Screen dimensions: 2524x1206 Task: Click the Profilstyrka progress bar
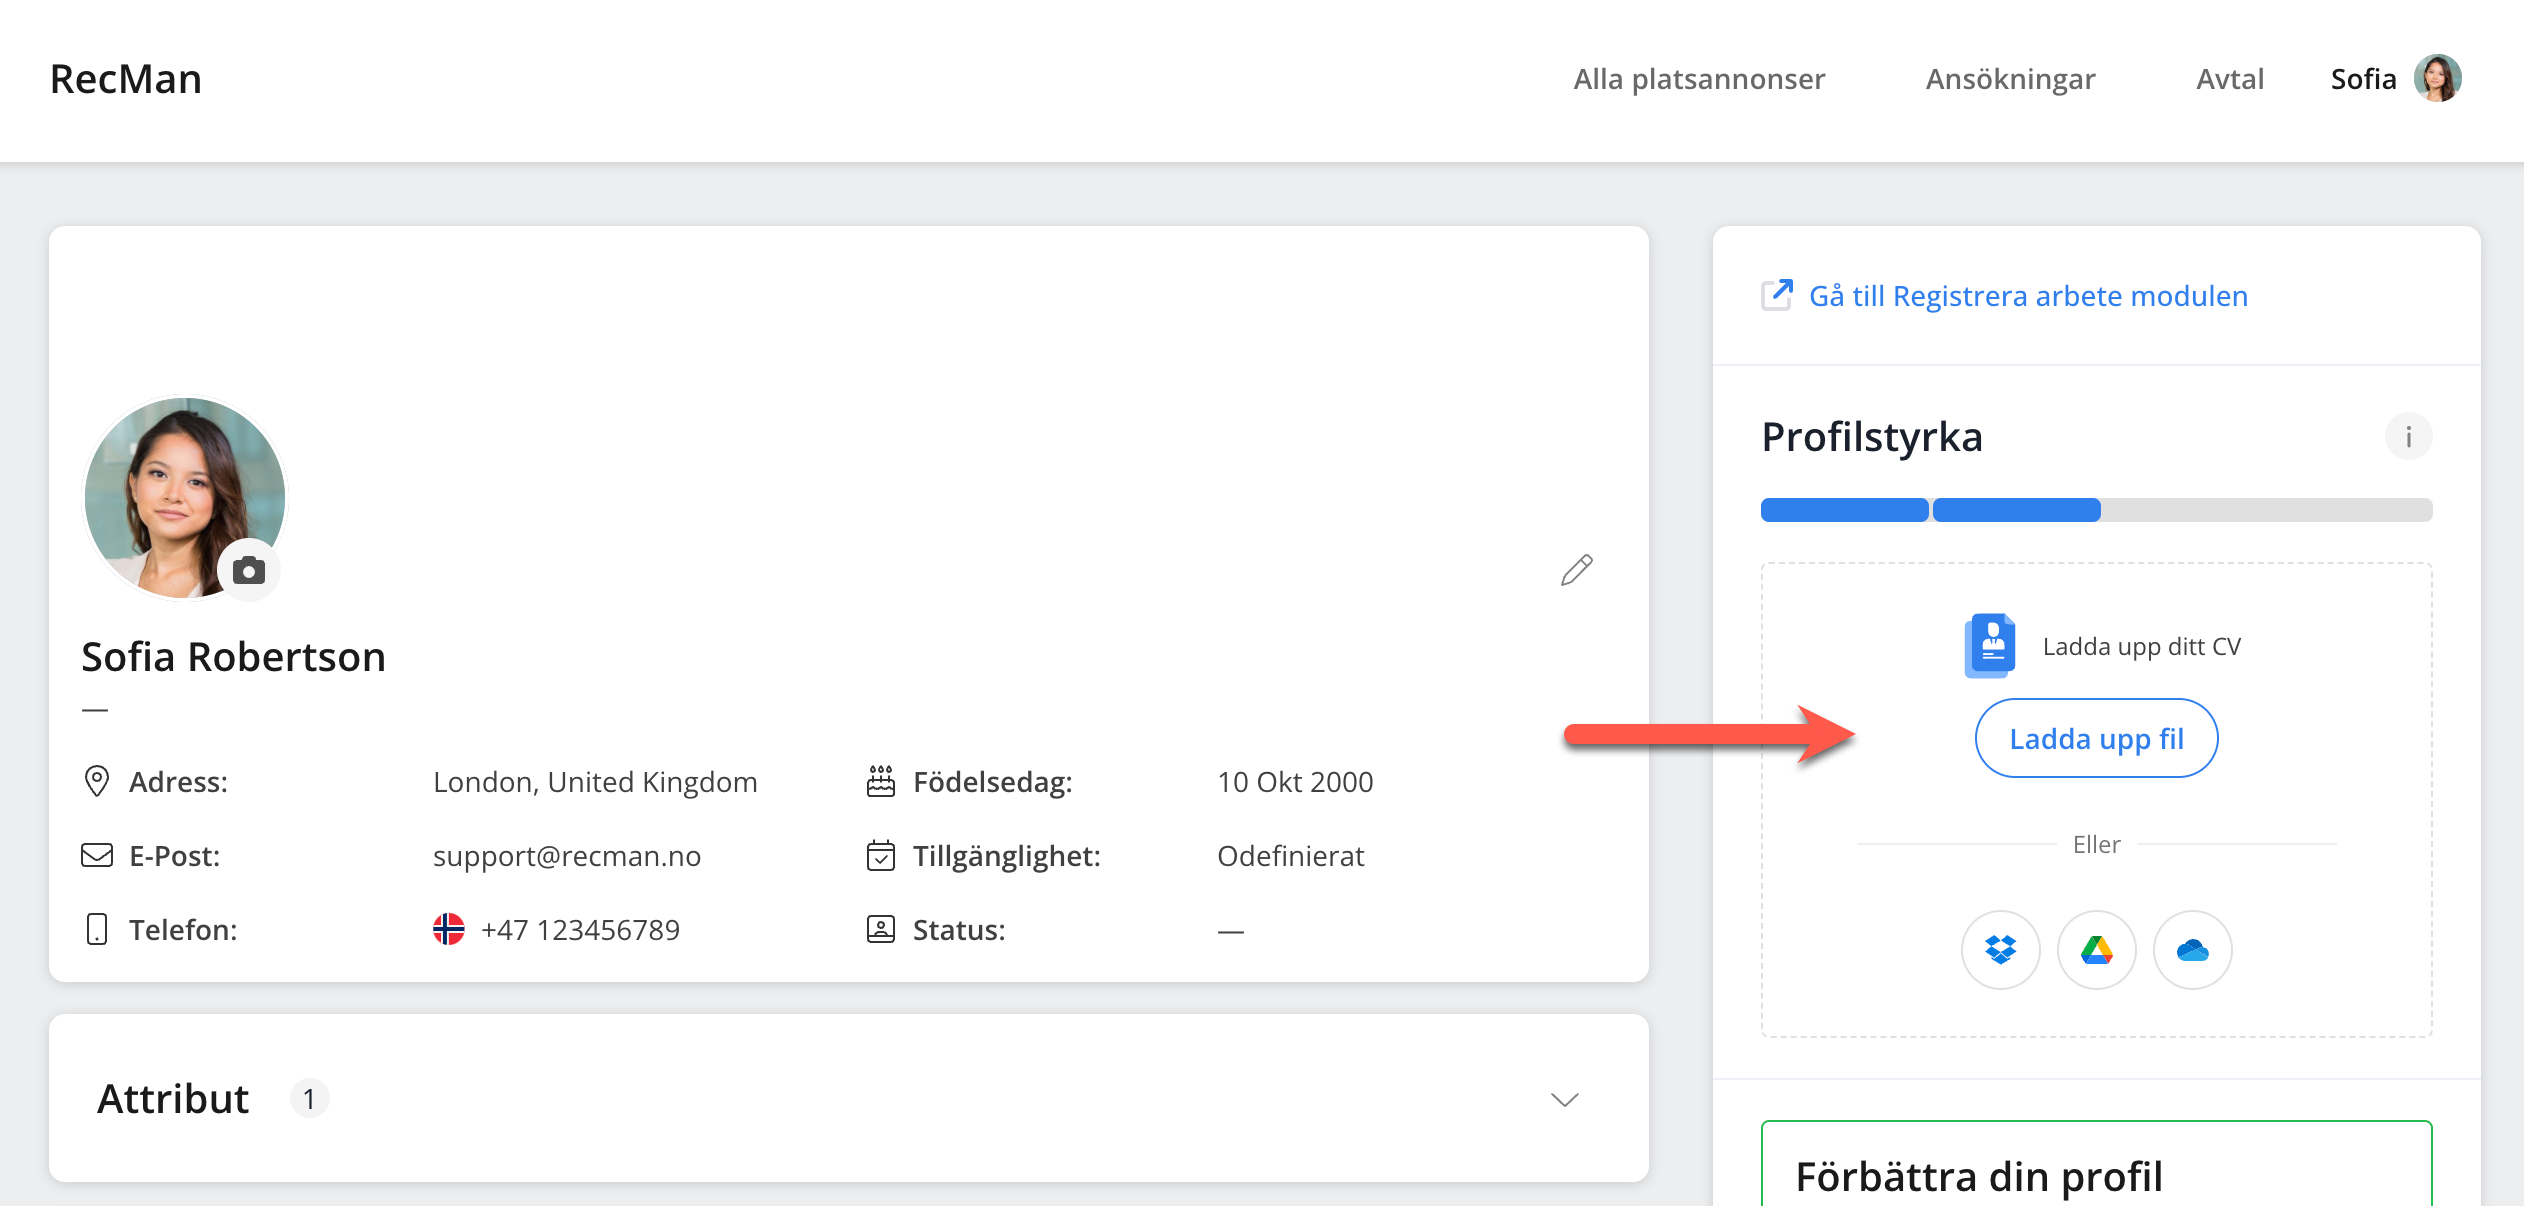pos(2096,510)
